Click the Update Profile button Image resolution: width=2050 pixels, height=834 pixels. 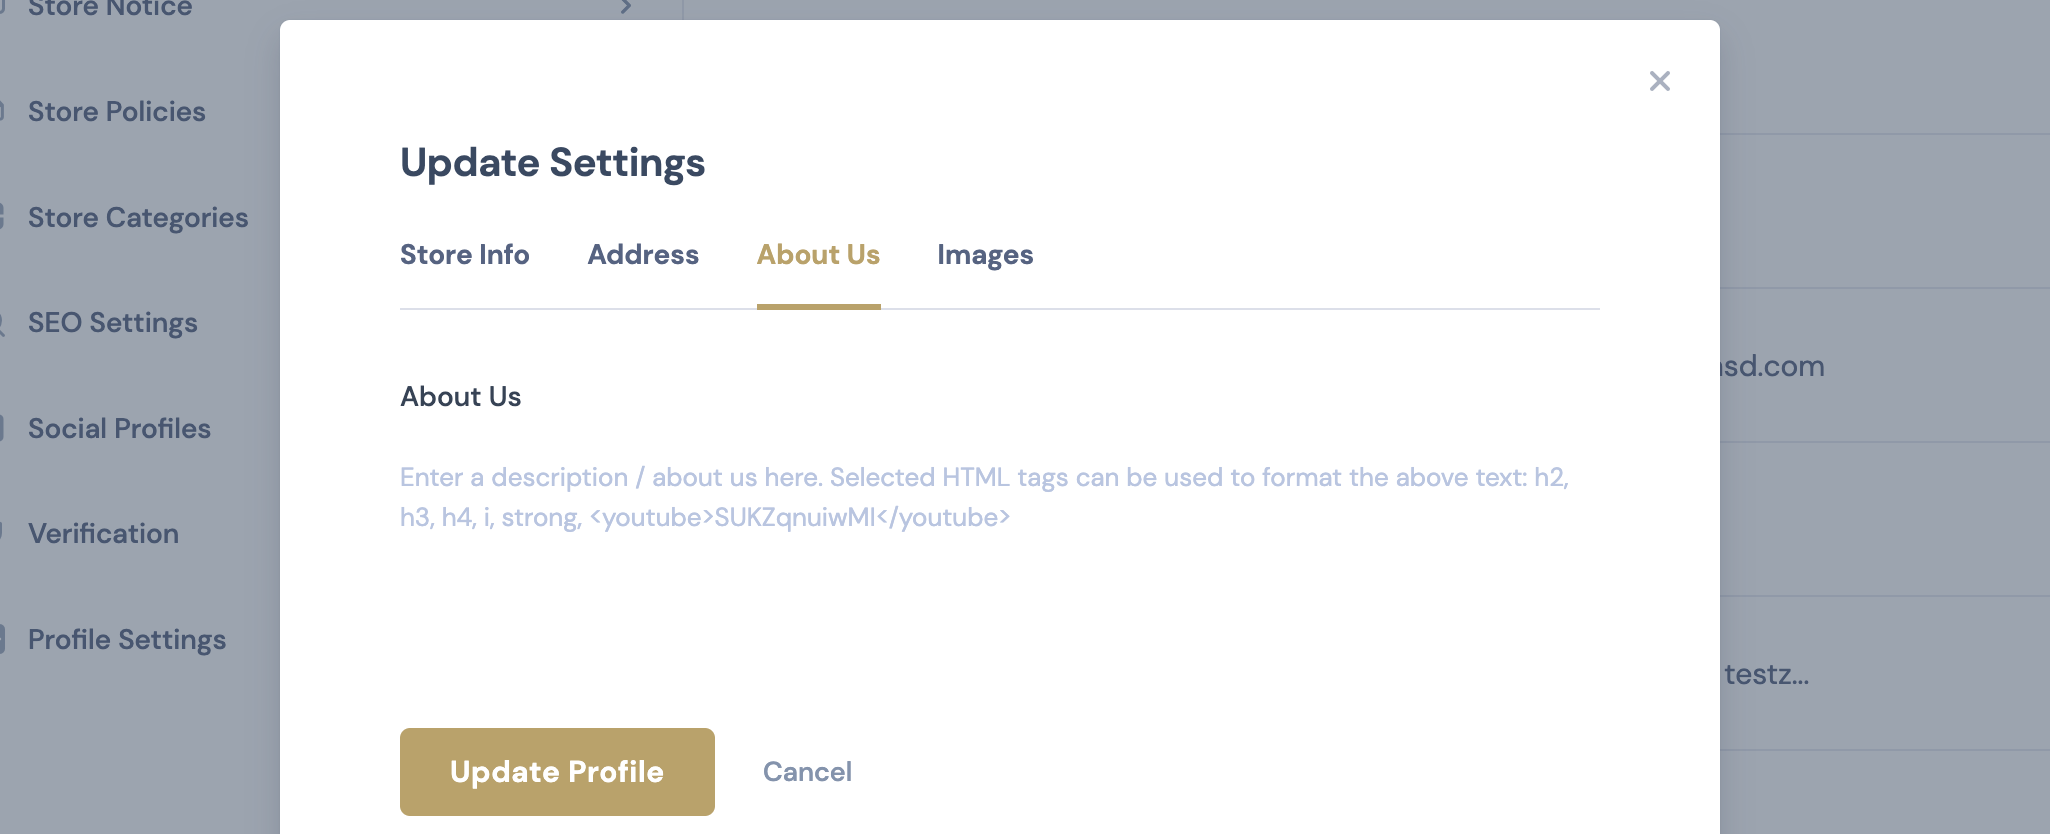pos(557,772)
